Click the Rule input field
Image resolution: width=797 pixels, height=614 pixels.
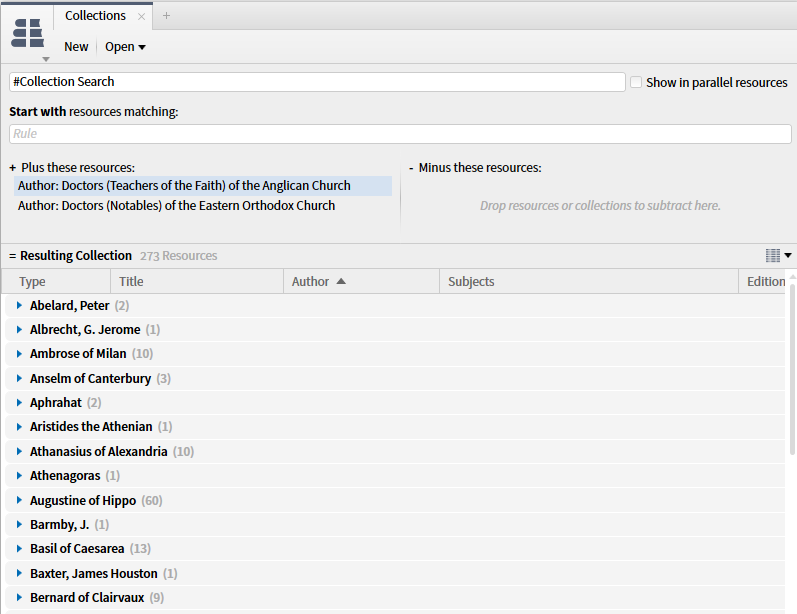pos(398,134)
